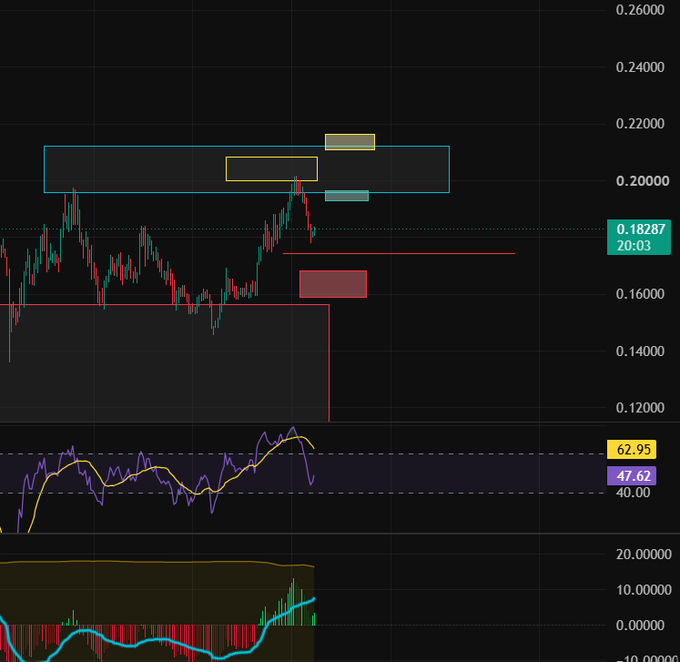Click the purple RSI value label 47.62
This screenshot has height=662, width=680.
click(x=631, y=476)
